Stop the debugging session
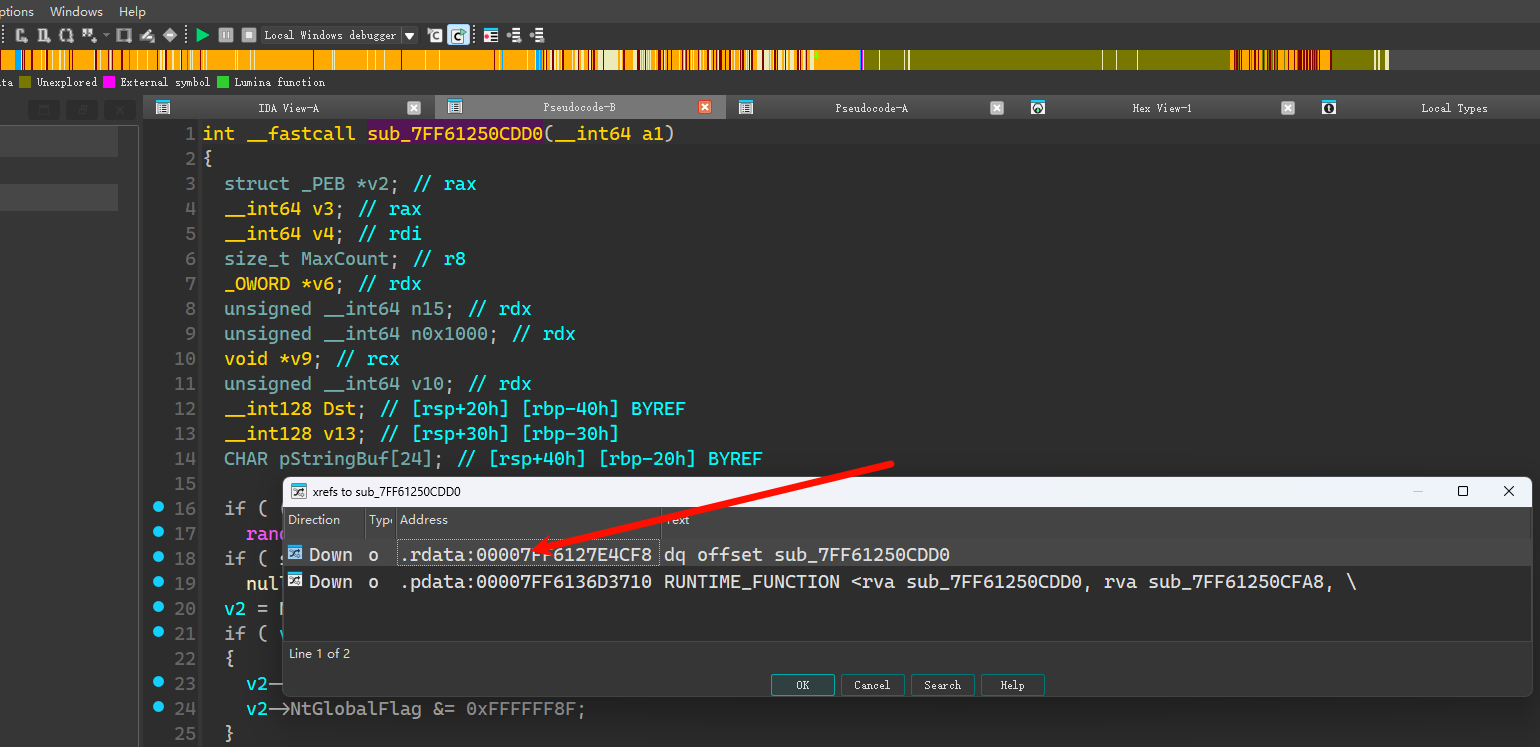The height and width of the screenshot is (747, 1540). pos(249,35)
